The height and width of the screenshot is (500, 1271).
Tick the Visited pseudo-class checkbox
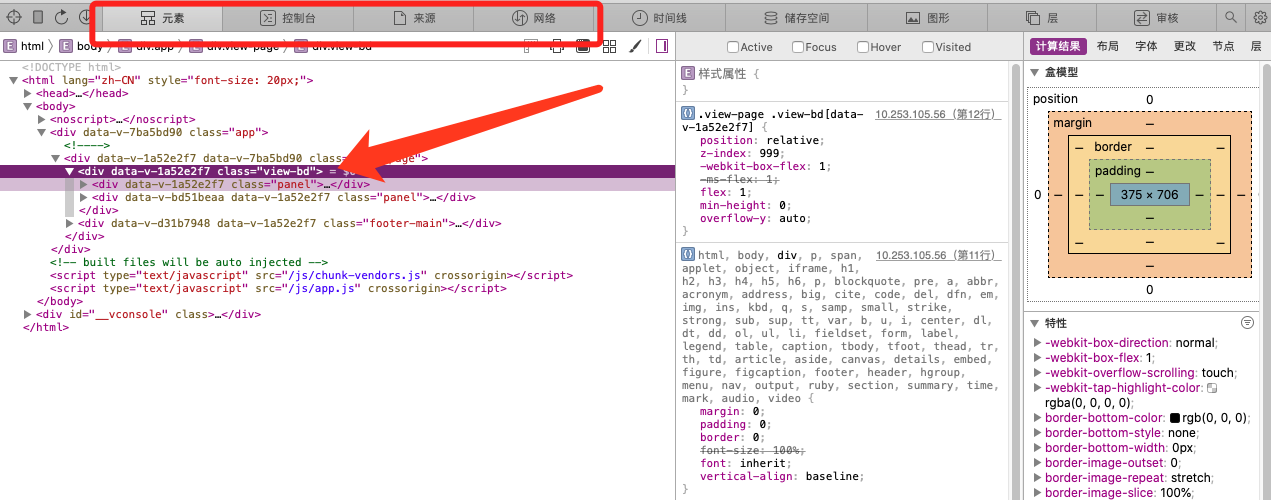928,47
